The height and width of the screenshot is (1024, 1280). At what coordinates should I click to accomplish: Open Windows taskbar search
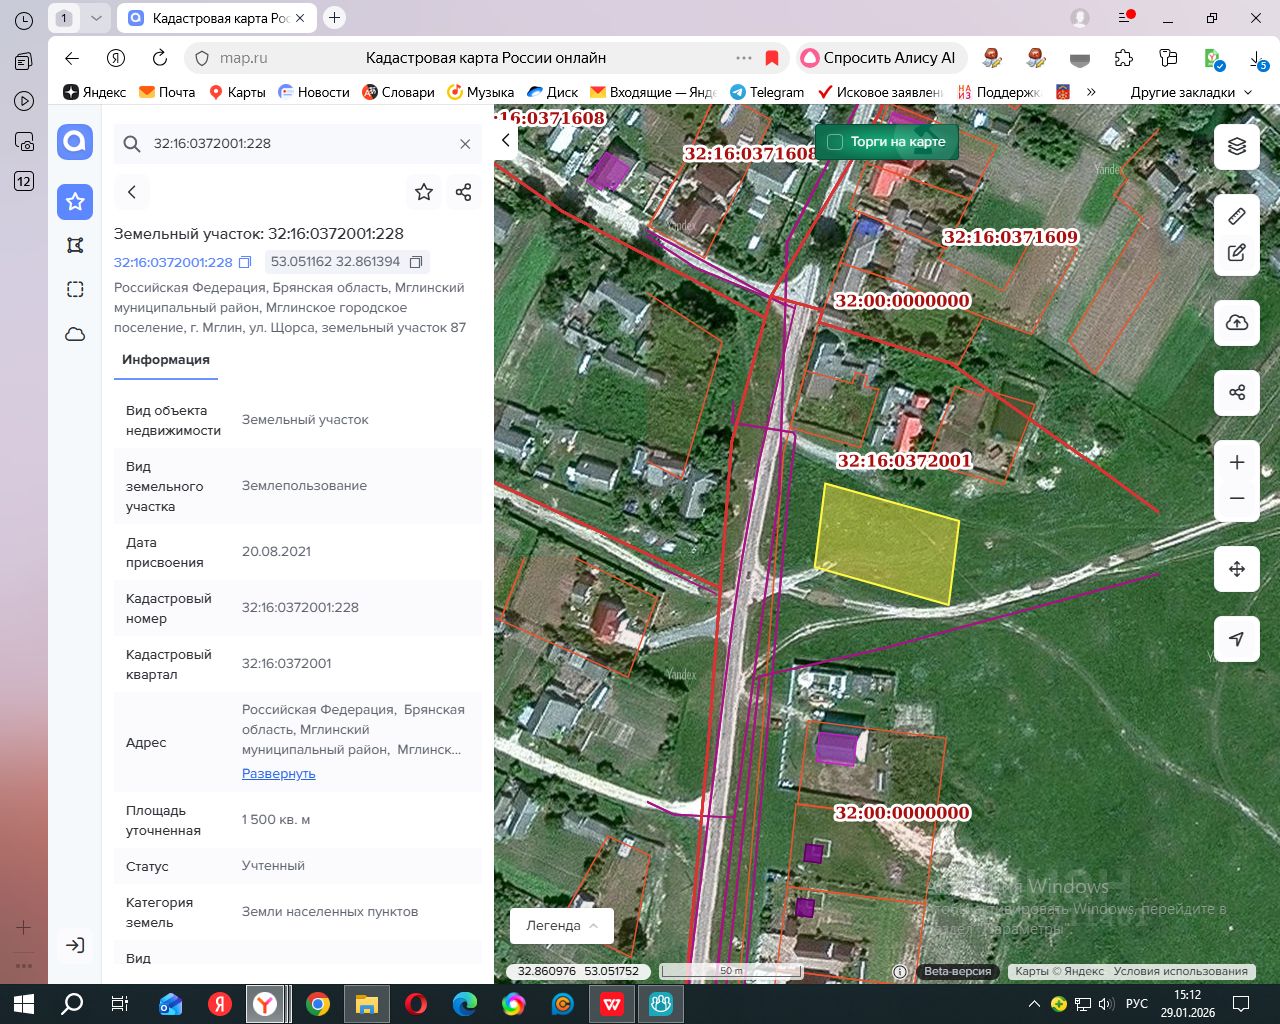coord(72,1004)
